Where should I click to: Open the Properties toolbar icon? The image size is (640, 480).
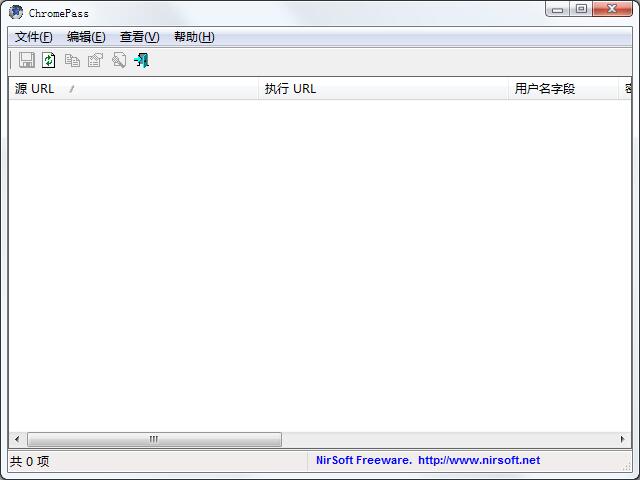[95, 60]
